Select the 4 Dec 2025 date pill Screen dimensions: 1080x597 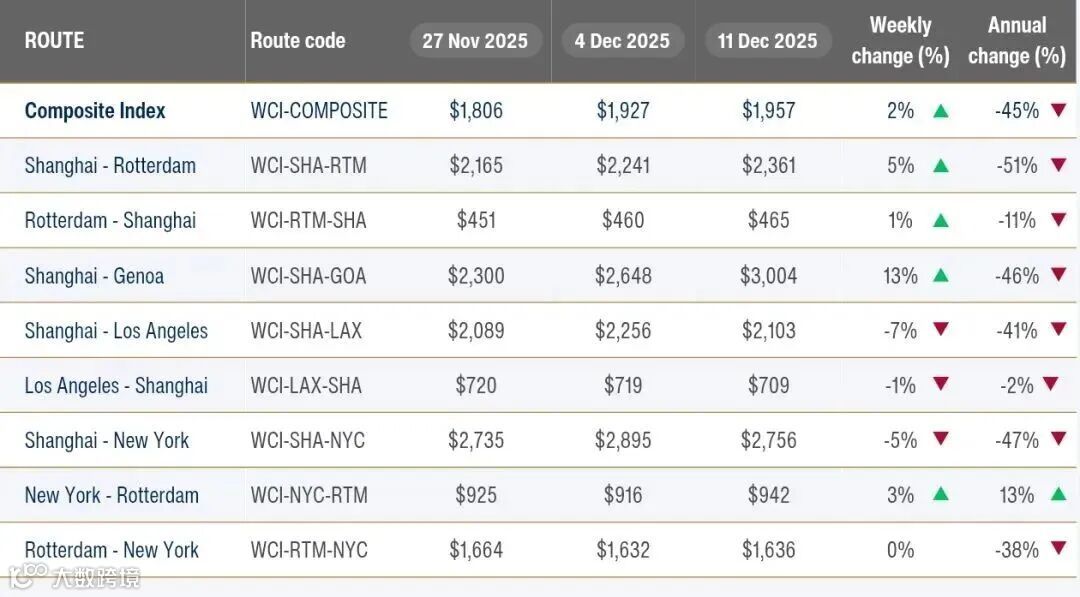tap(622, 41)
